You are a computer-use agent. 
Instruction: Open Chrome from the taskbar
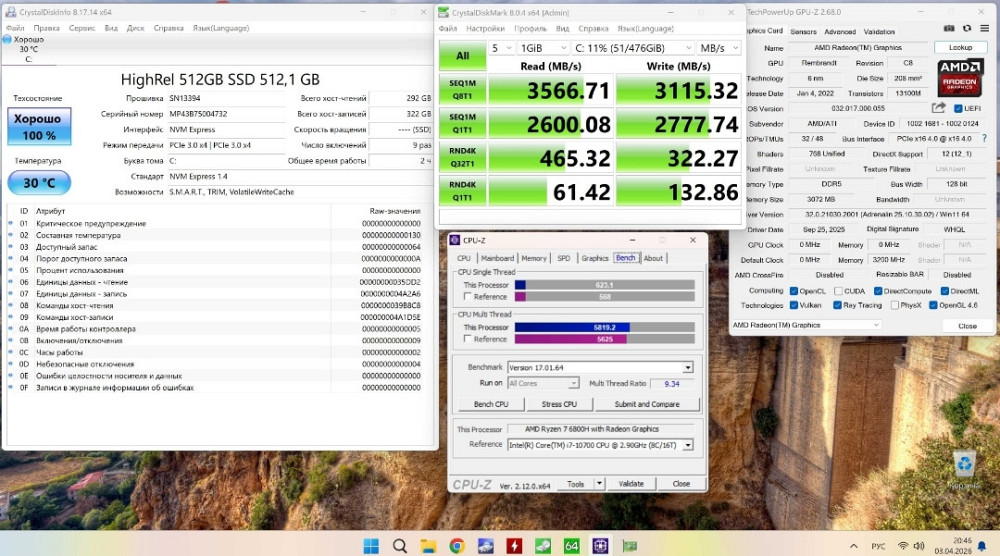[x=457, y=545]
